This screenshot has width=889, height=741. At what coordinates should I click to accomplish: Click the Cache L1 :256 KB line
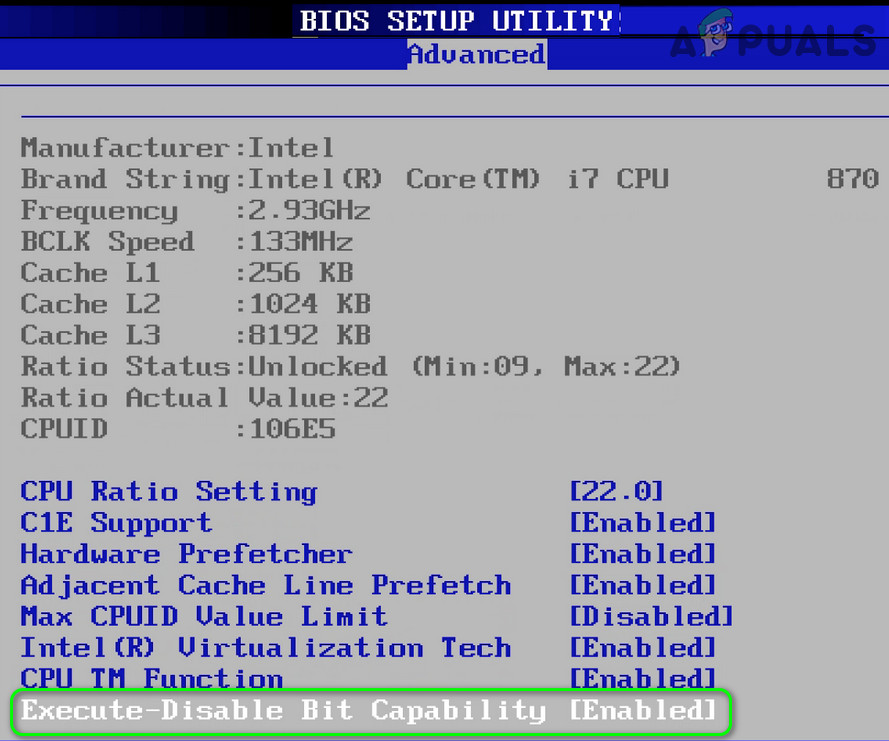point(187,273)
